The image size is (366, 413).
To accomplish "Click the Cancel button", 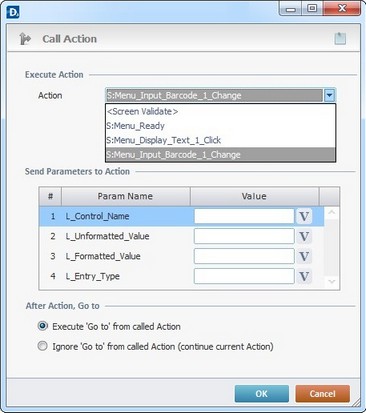I will (322, 394).
